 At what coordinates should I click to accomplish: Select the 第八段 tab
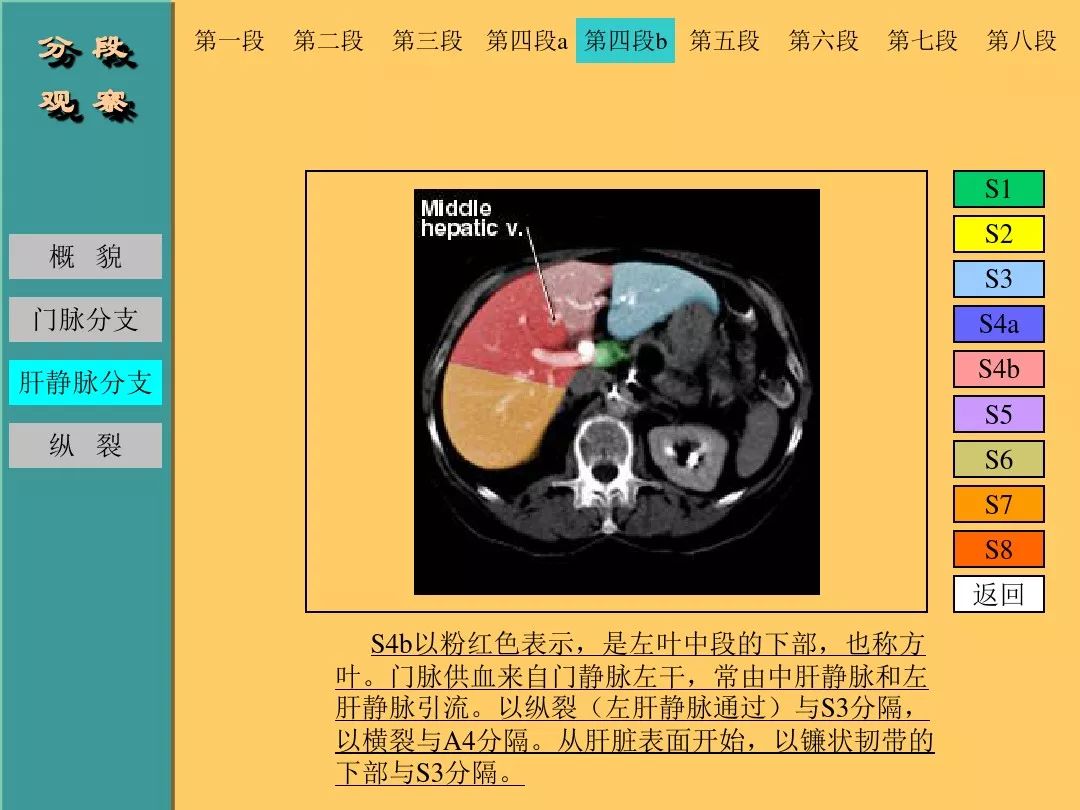(1021, 41)
